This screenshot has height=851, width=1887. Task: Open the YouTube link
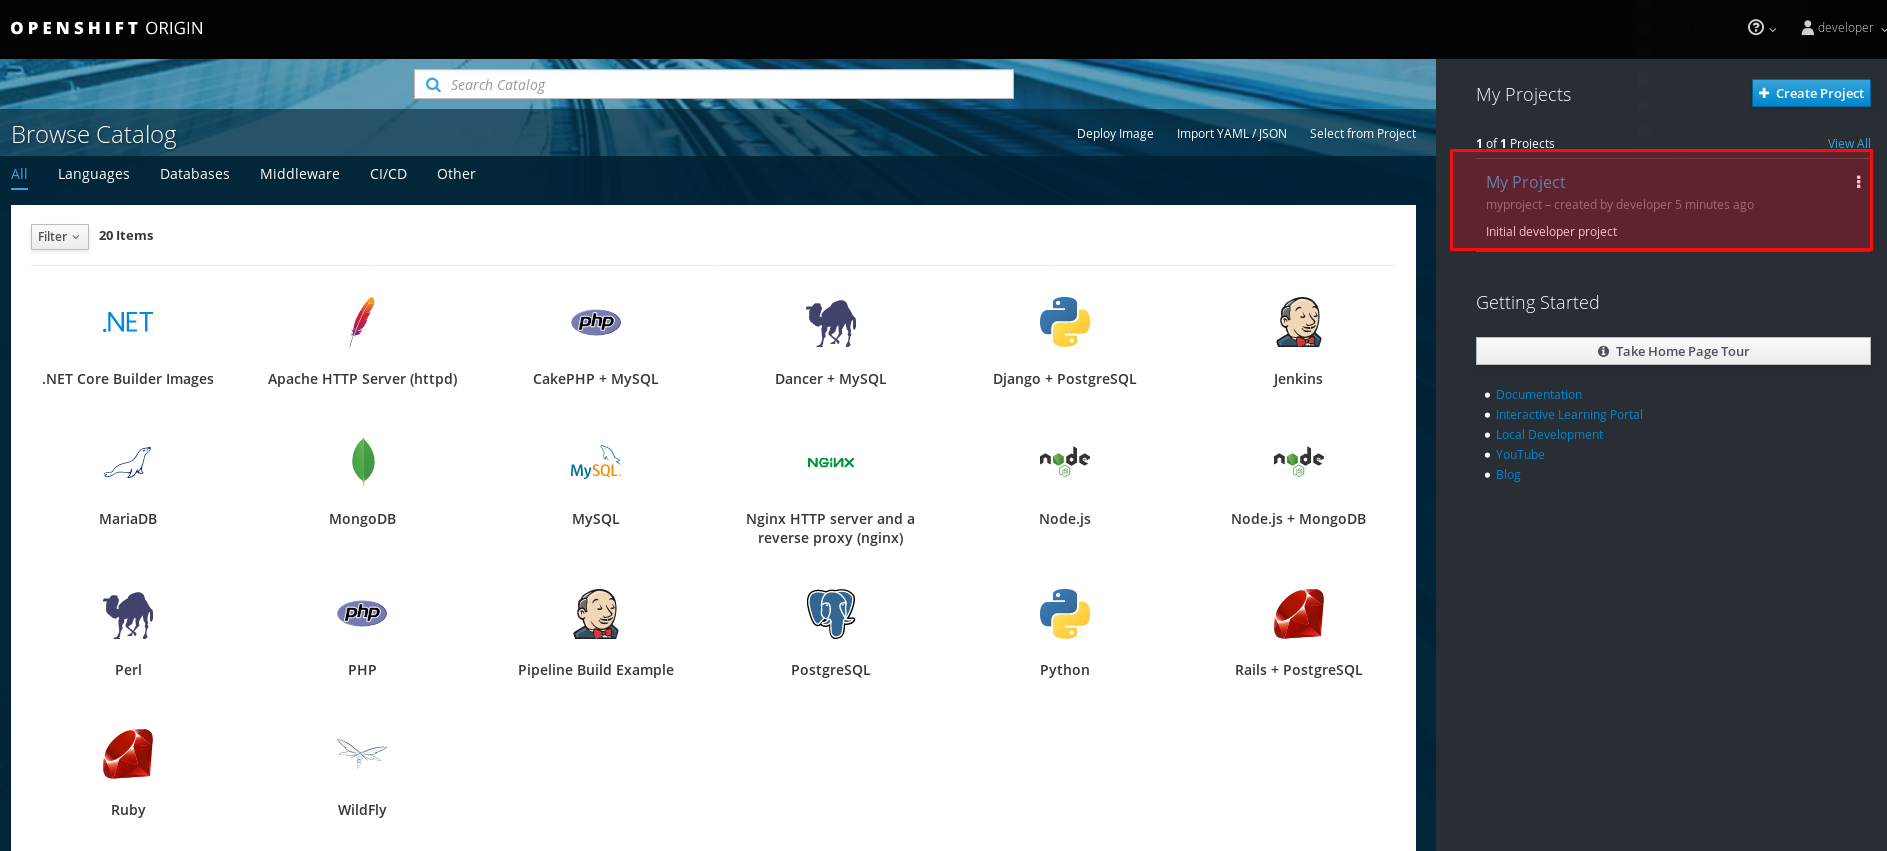[1520, 455]
